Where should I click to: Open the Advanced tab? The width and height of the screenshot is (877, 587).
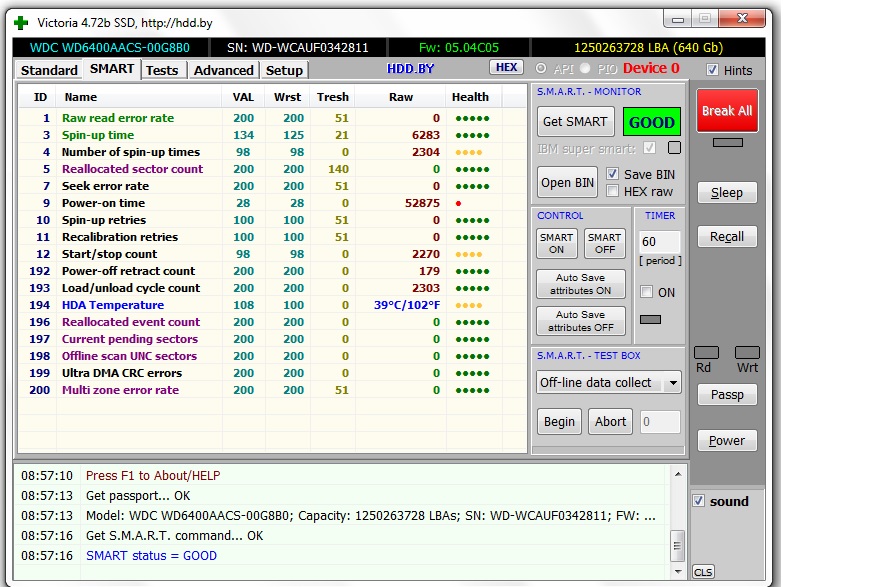224,70
